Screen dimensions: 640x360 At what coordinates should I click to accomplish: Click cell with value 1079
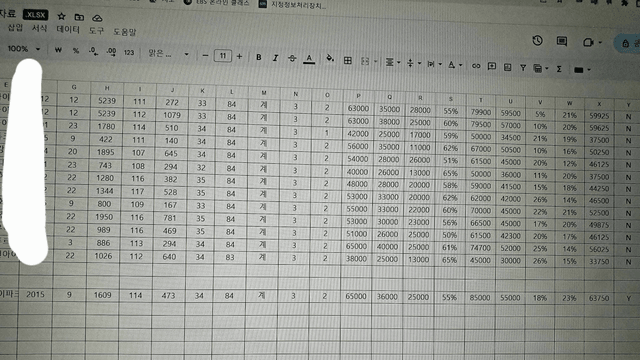[x=172, y=115]
